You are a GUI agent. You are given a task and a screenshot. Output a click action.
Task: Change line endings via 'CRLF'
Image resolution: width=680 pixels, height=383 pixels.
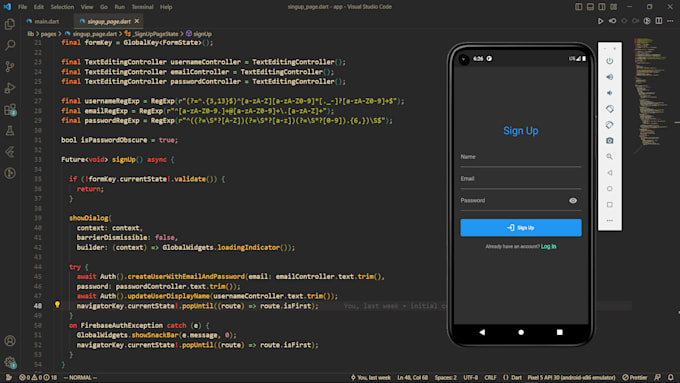coord(490,377)
